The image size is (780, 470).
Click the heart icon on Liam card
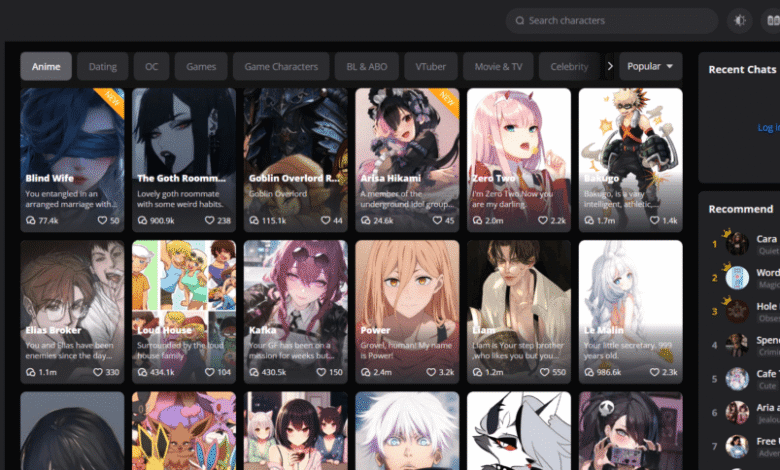543,372
